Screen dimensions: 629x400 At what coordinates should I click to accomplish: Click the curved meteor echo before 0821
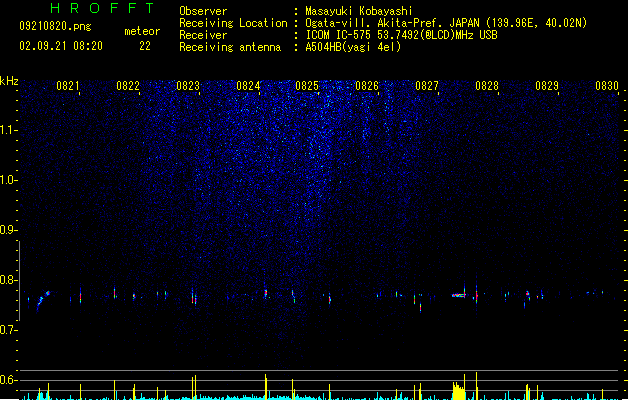click(x=43, y=300)
